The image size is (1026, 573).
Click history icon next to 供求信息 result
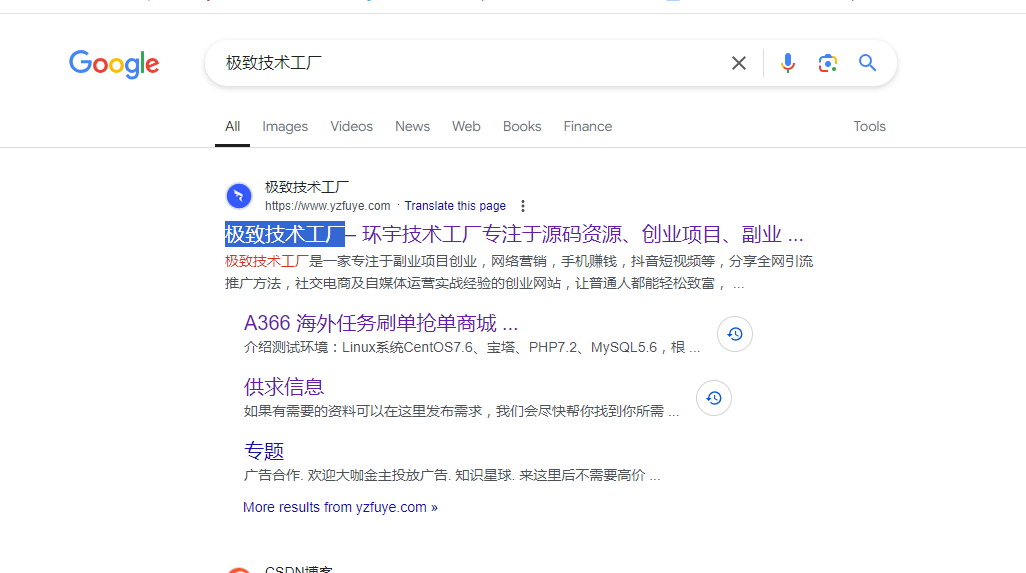tap(714, 398)
